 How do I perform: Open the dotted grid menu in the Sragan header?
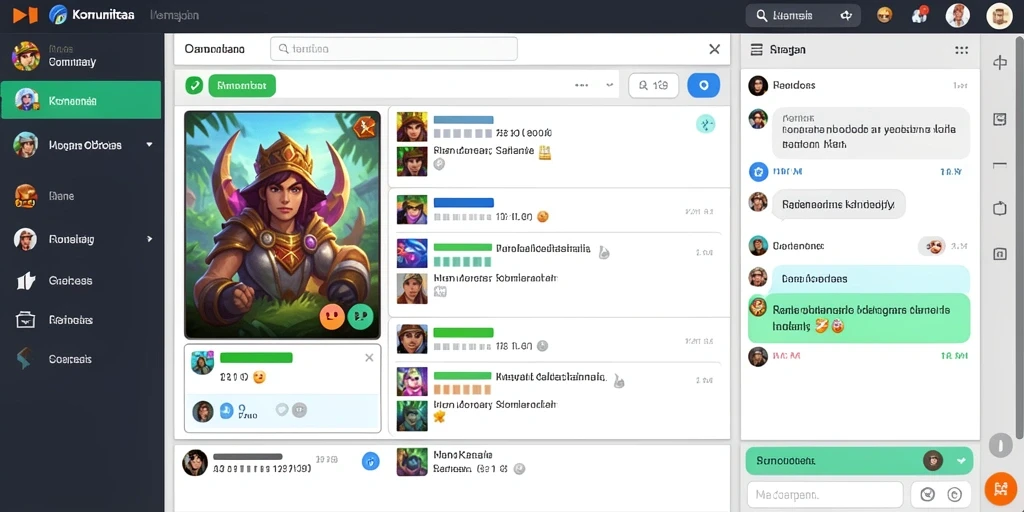[961, 50]
